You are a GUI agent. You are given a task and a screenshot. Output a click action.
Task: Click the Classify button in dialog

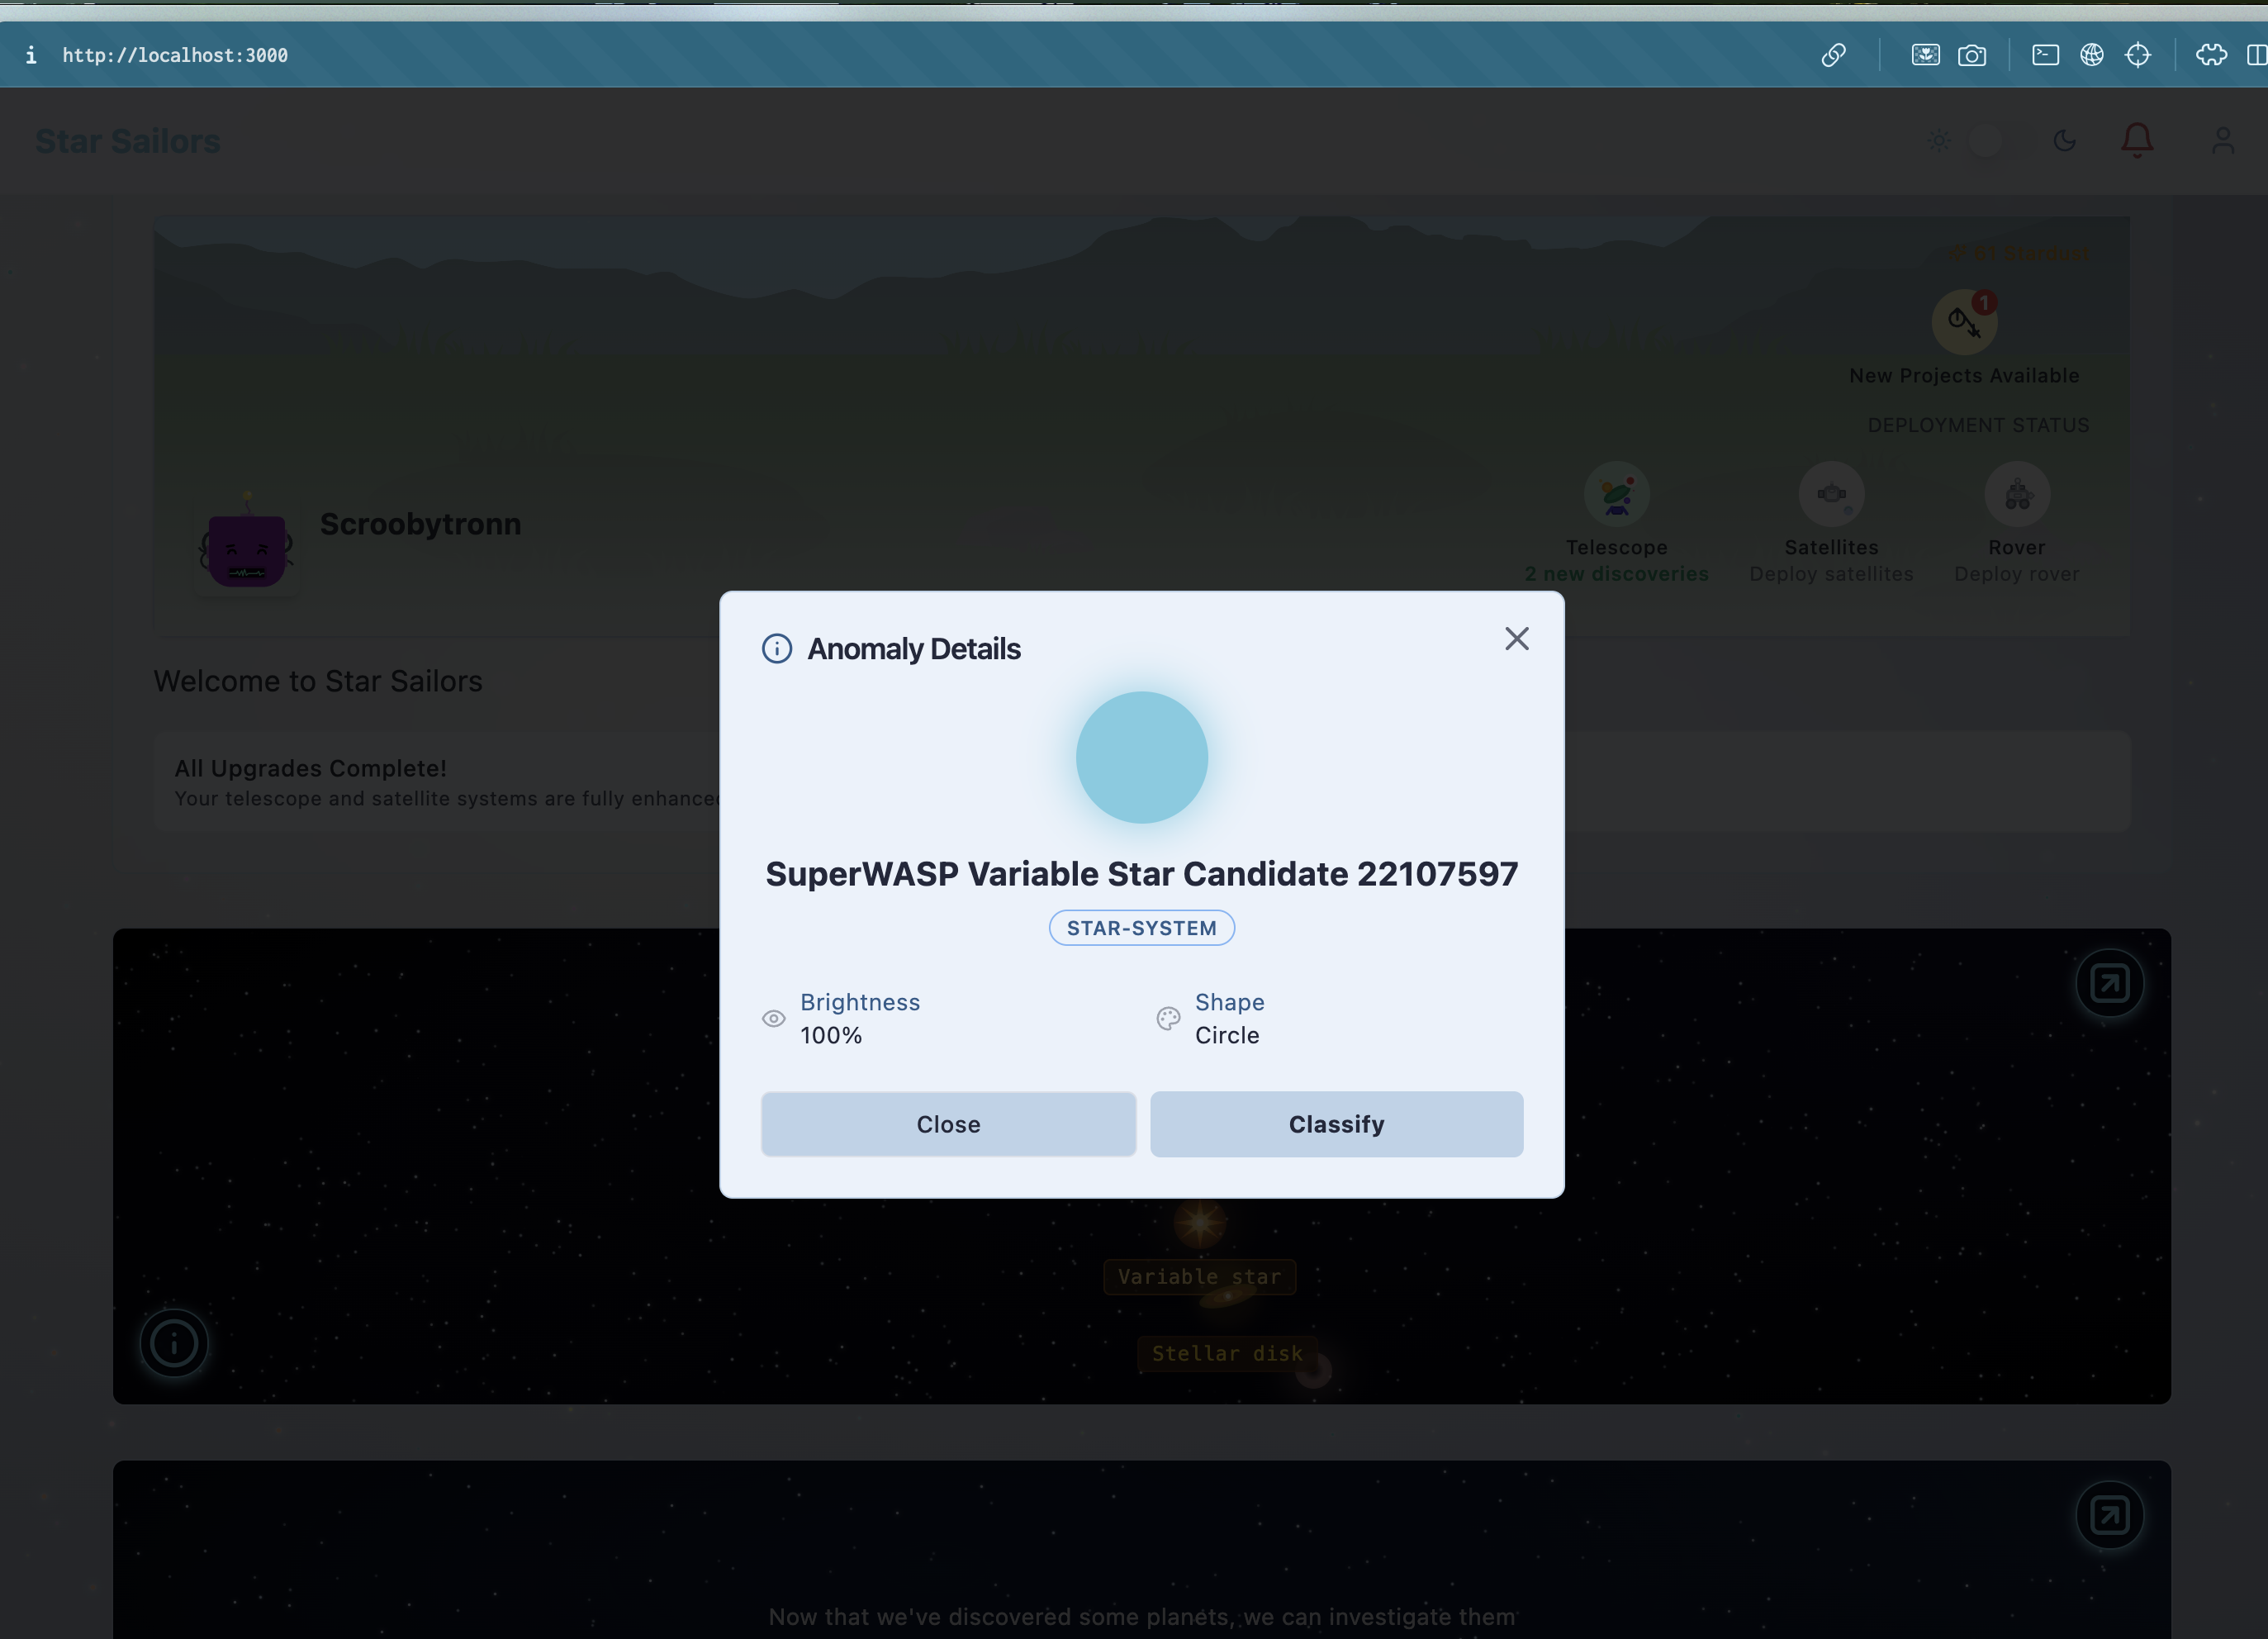[x=1336, y=1124]
